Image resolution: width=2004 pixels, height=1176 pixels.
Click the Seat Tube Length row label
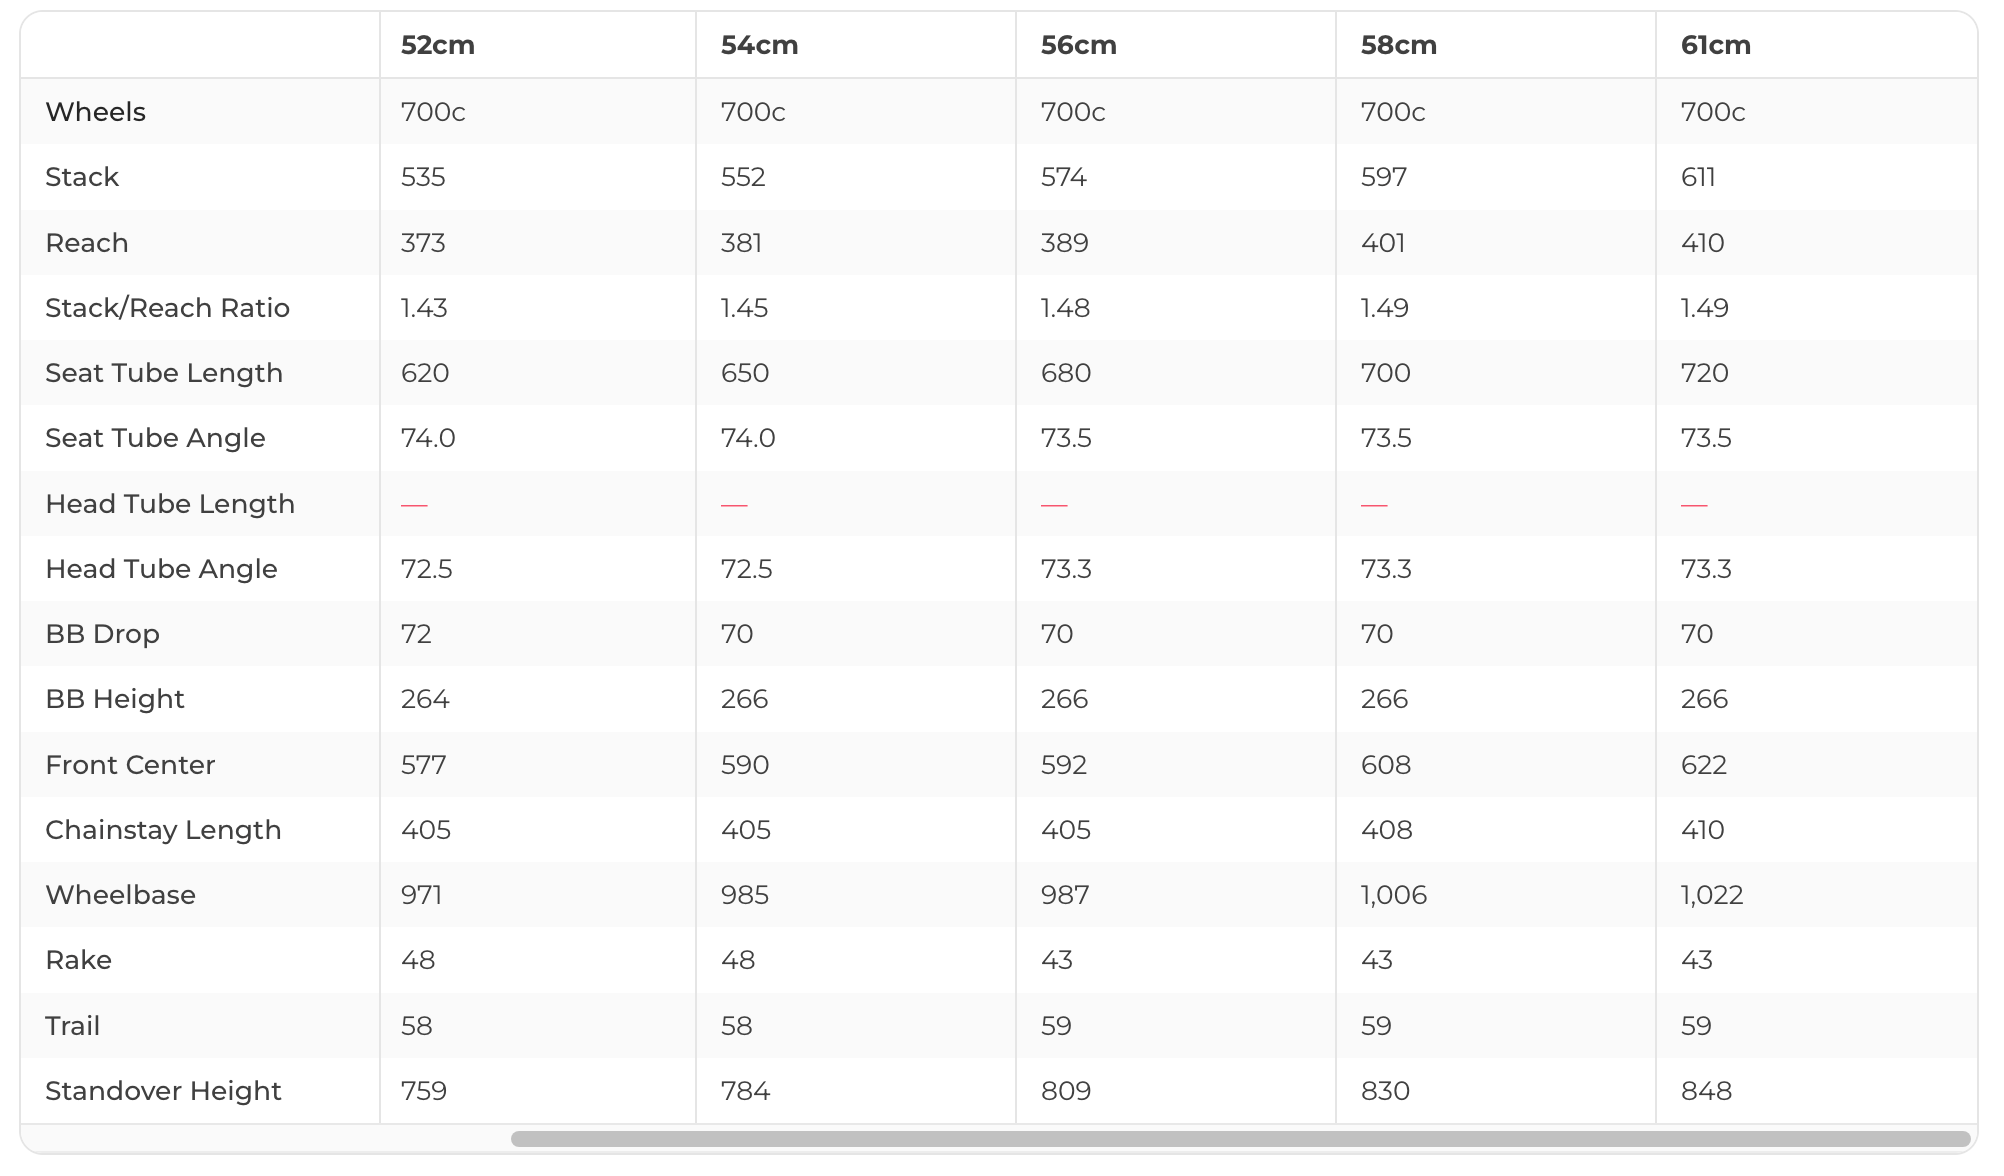[164, 373]
